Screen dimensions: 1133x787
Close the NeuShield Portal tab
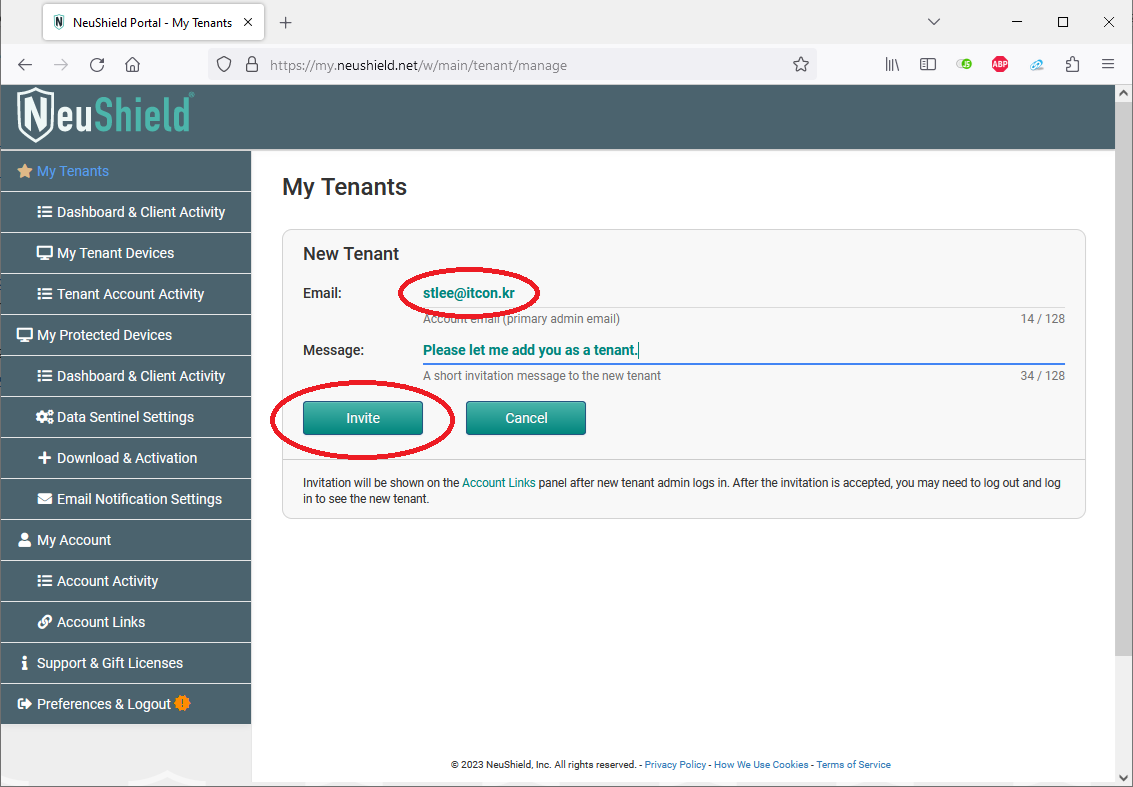(248, 22)
